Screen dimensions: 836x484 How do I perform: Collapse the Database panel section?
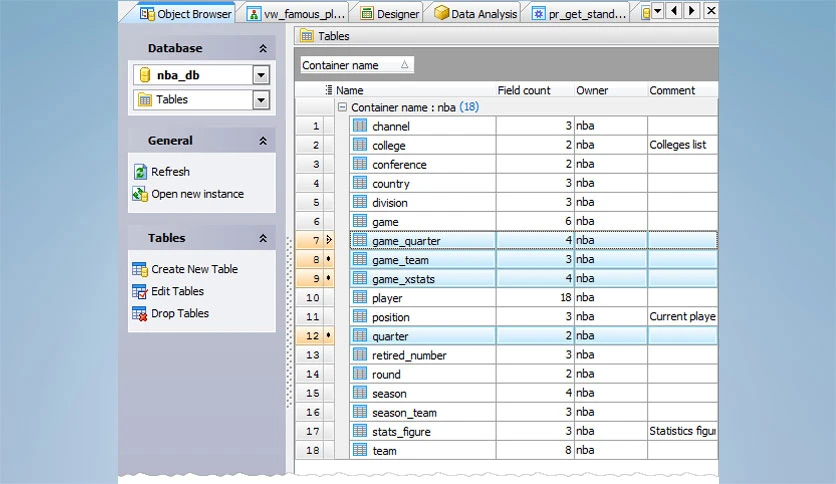point(263,49)
